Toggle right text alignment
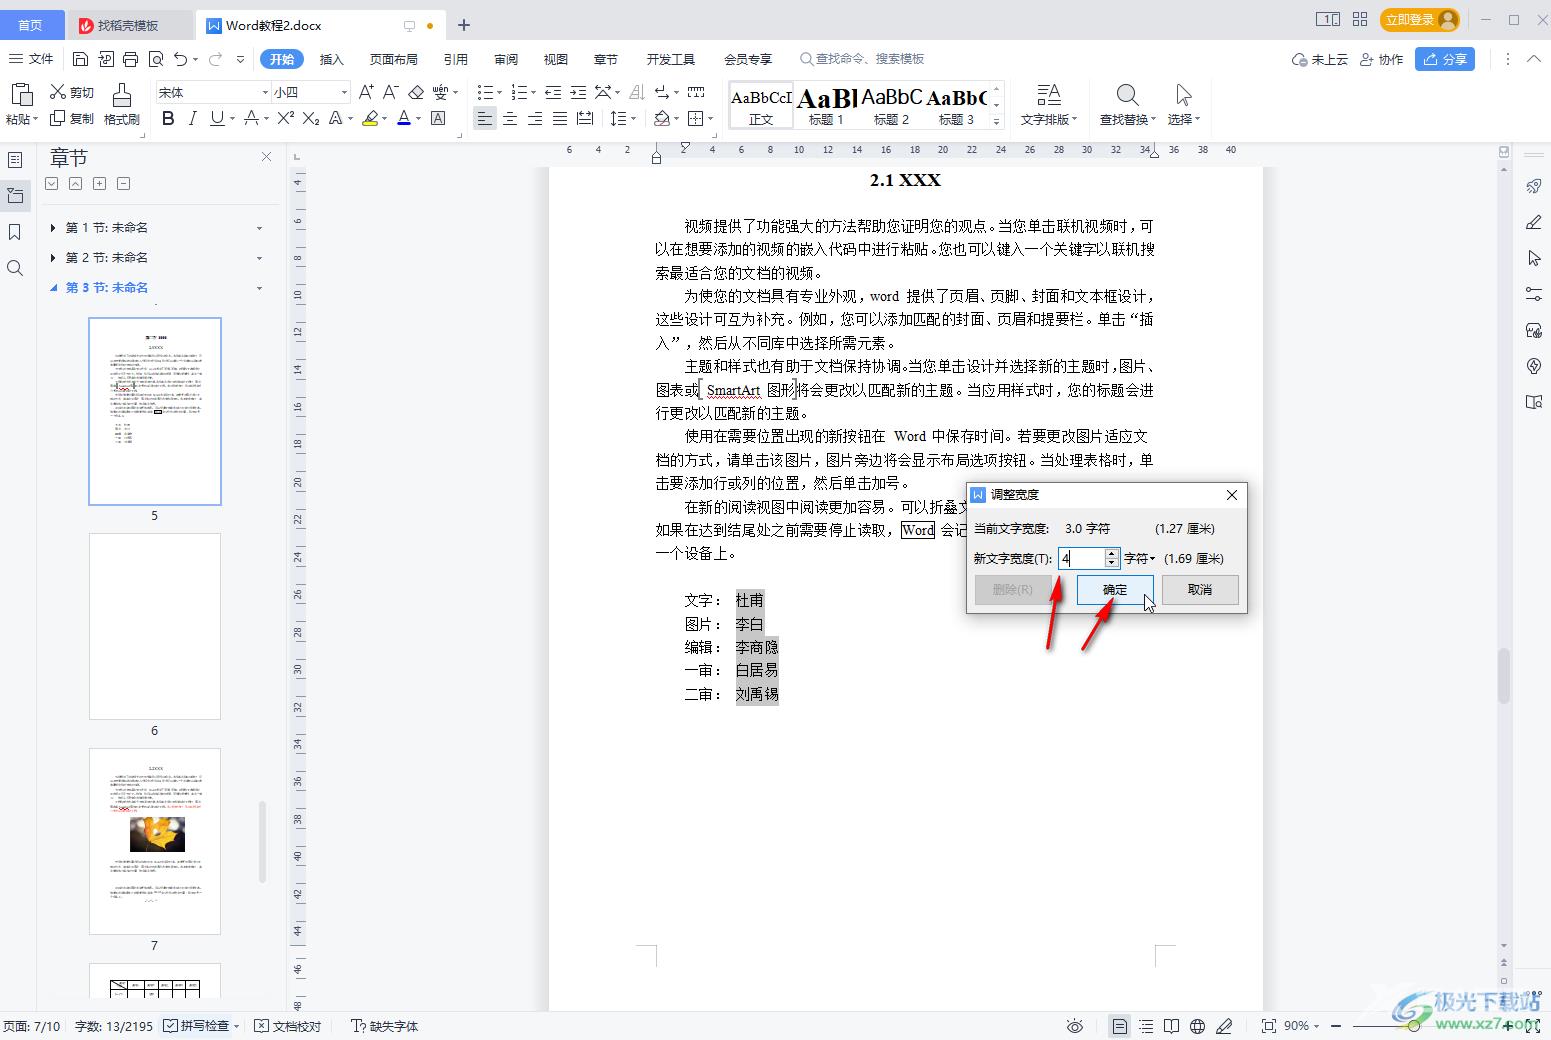The width and height of the screenshot is (1551, 1040). [x=535, y=118]
